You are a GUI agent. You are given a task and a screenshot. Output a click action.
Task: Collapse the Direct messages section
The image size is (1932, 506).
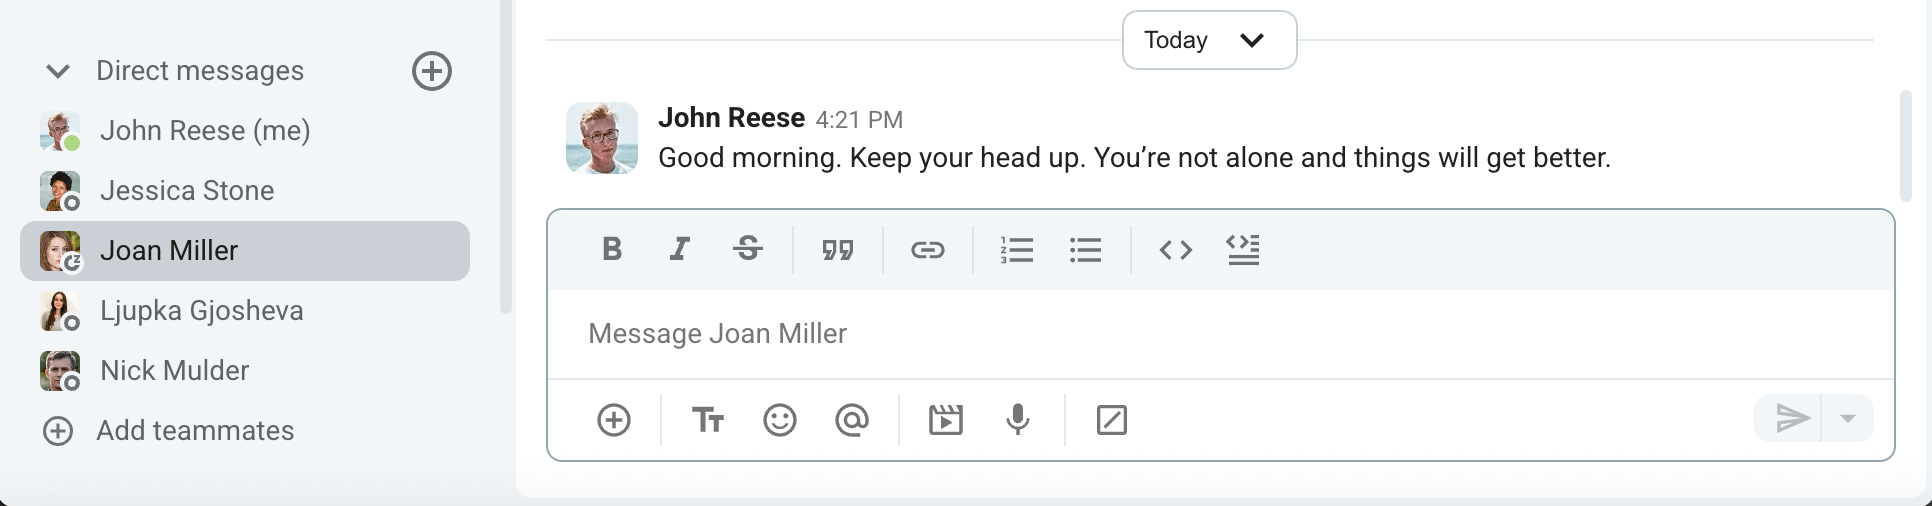click(58, 71)
